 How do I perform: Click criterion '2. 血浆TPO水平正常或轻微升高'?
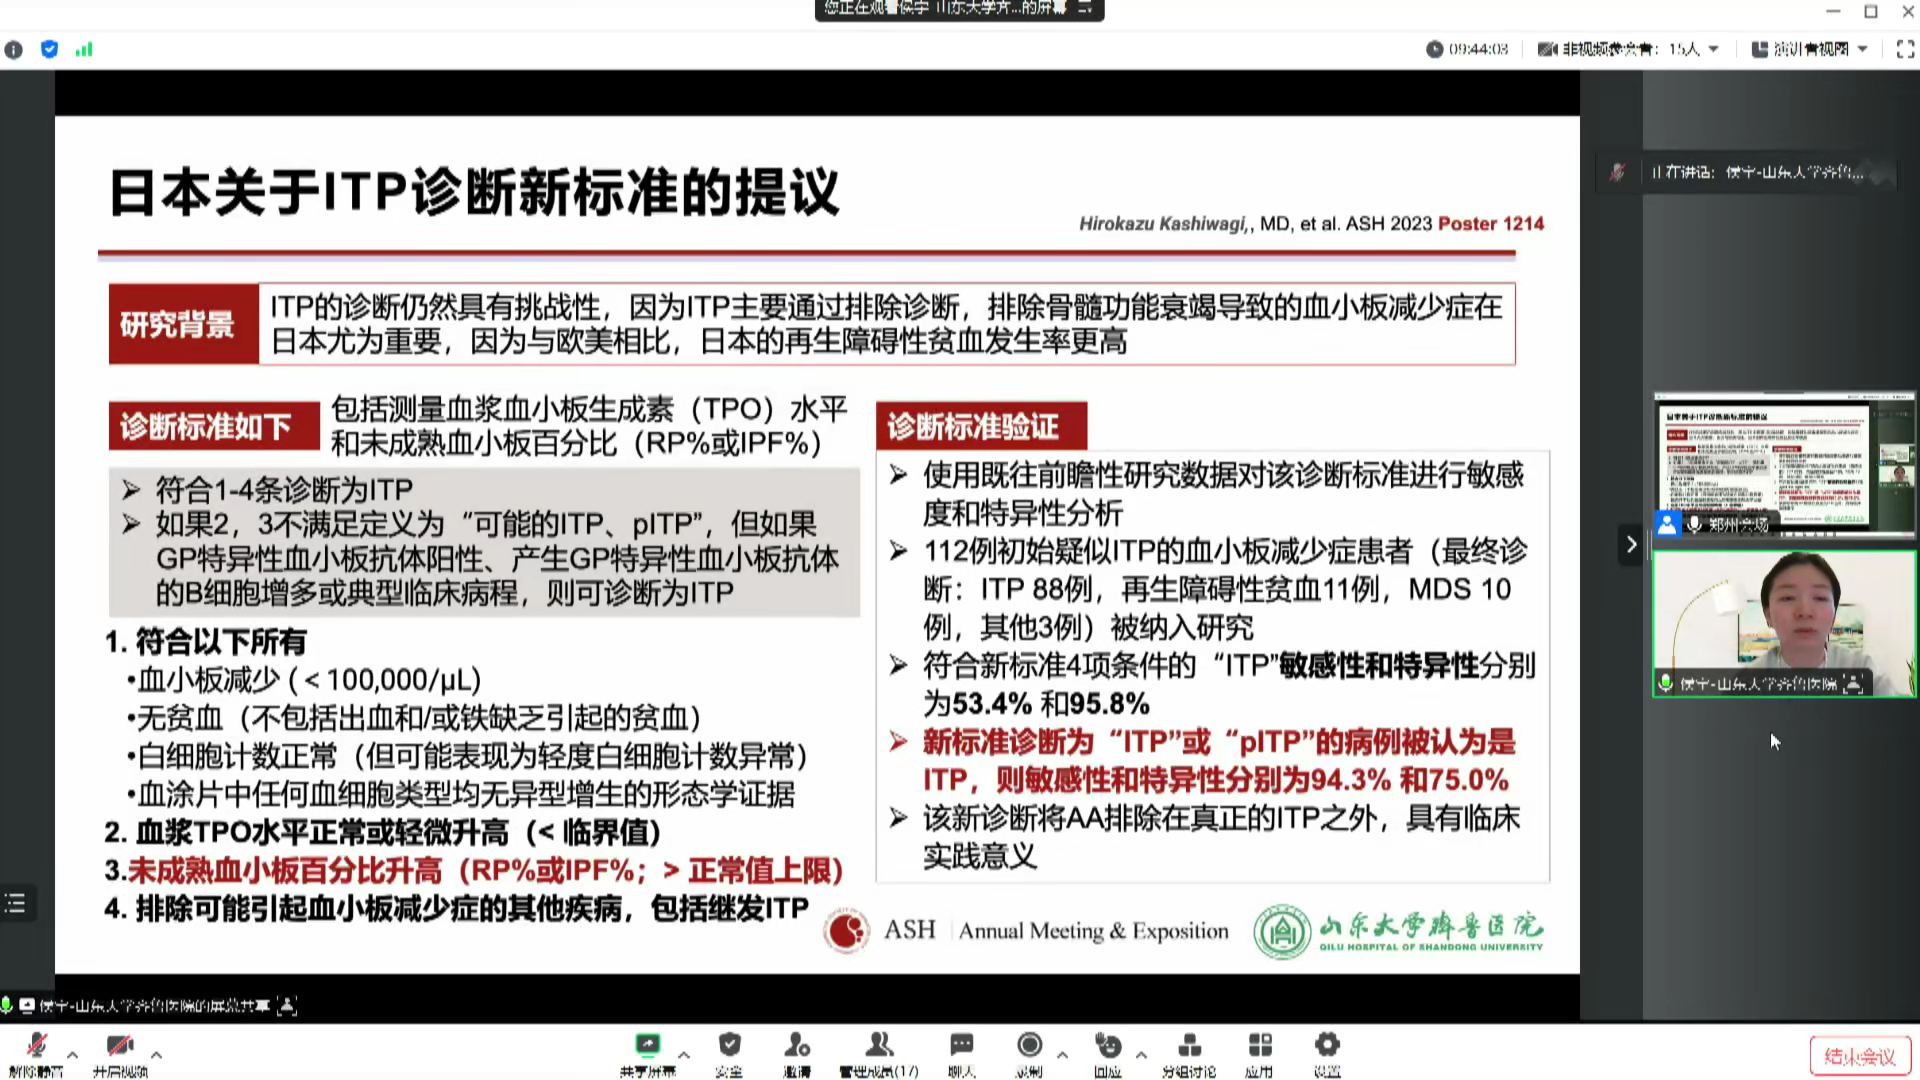[383, 832]
